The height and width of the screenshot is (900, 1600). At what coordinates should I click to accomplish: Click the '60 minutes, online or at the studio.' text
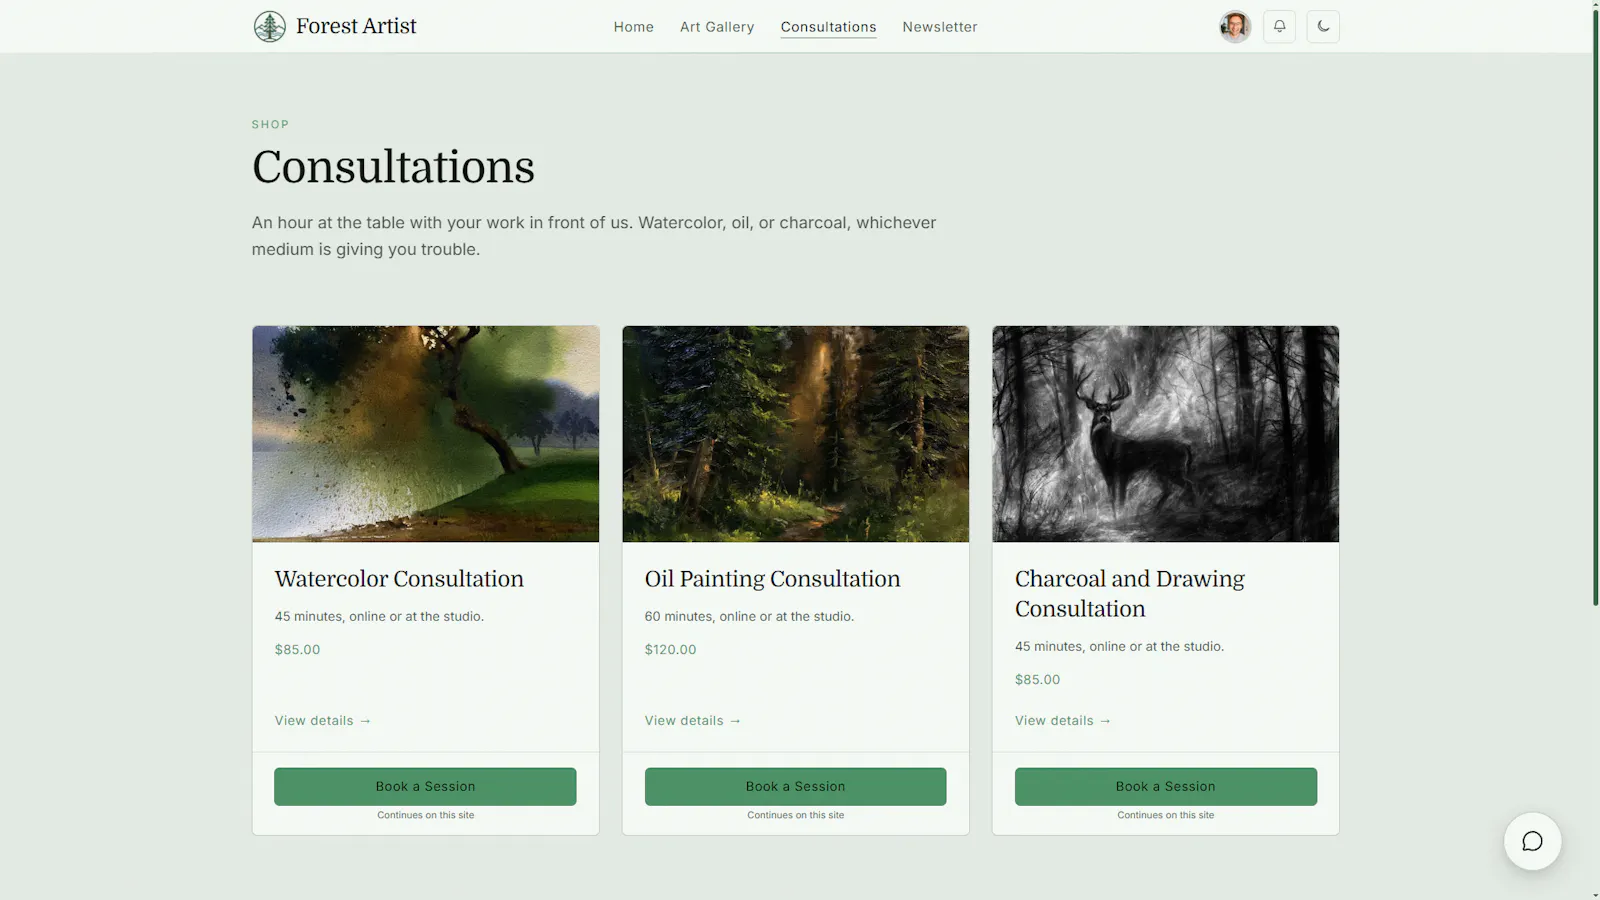pyautogui.click(x=749, y=616)
